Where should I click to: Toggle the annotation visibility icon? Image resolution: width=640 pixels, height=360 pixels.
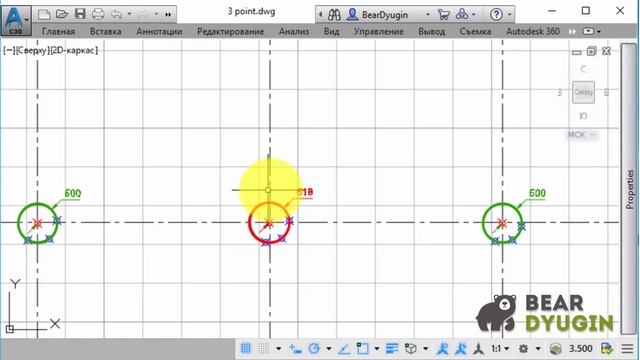[442, 349]
